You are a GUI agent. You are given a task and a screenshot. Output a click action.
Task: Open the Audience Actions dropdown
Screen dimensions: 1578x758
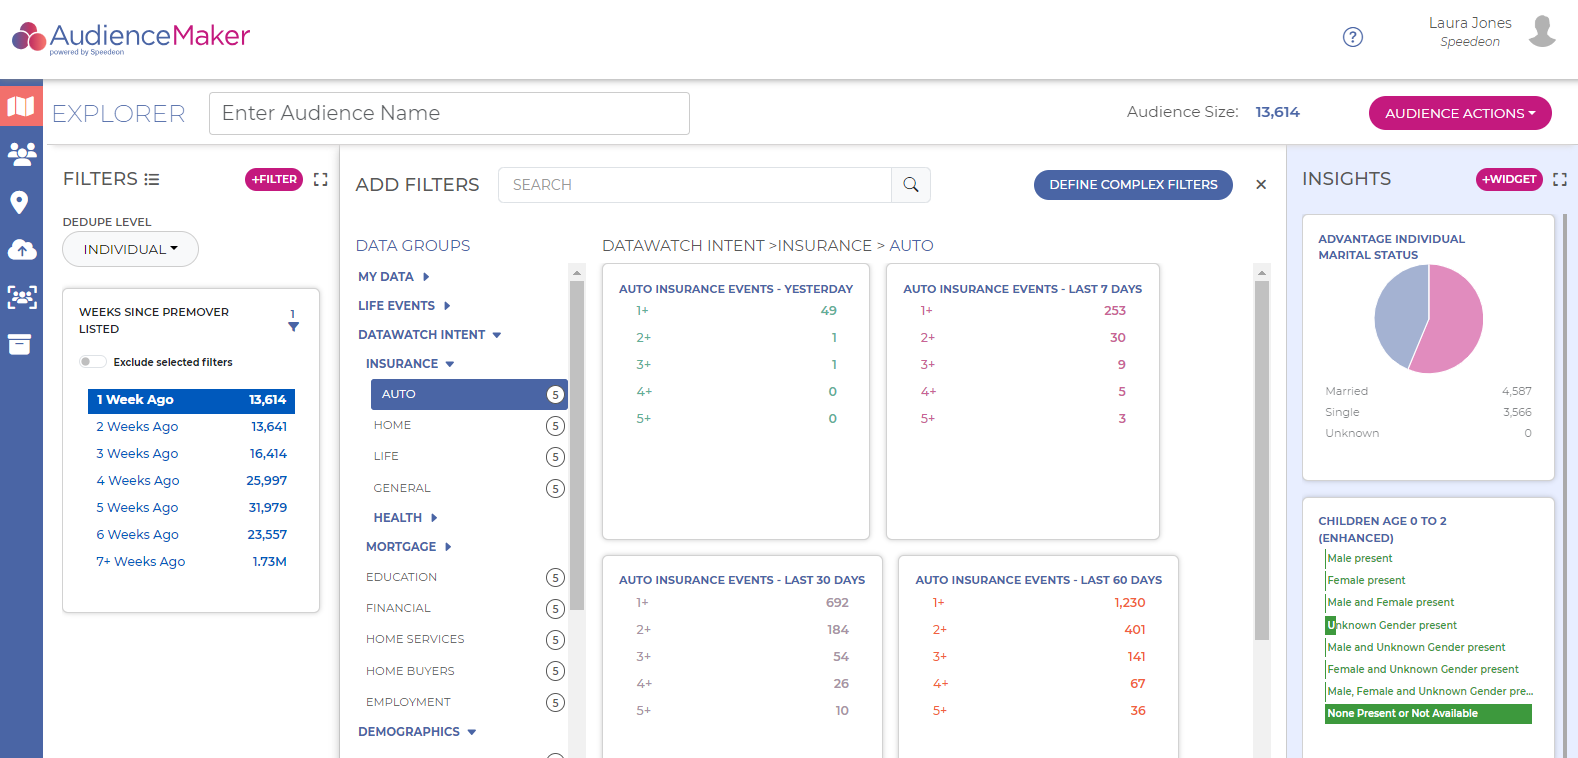point(1459,113)
